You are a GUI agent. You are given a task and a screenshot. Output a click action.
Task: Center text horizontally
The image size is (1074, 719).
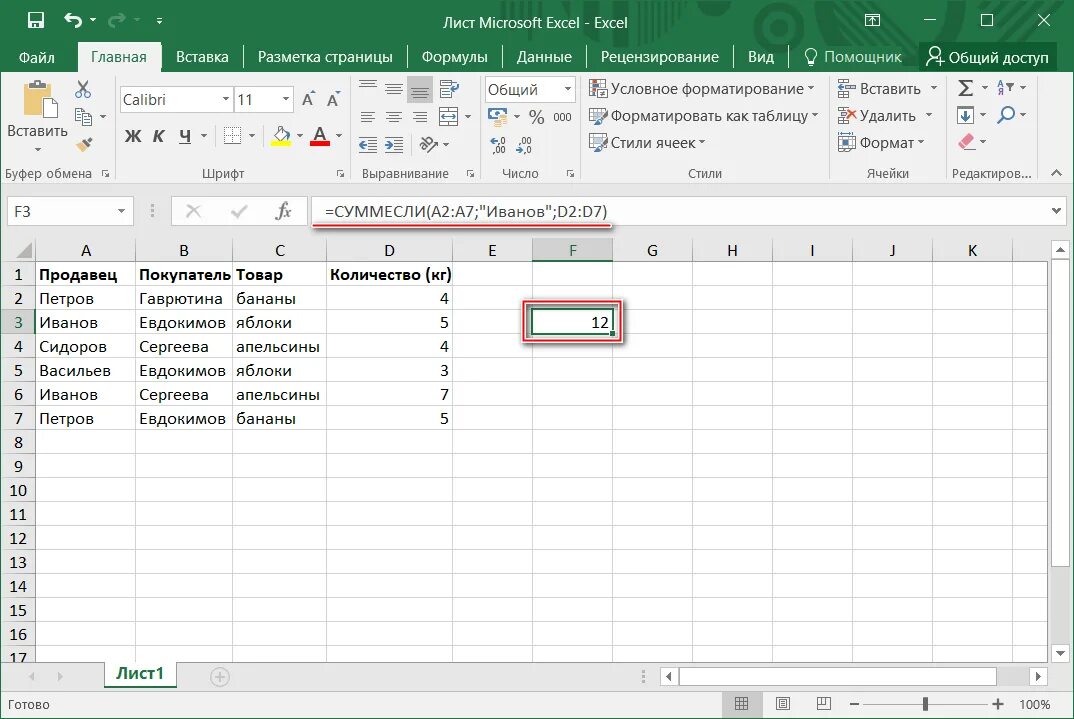pos(394,117)
